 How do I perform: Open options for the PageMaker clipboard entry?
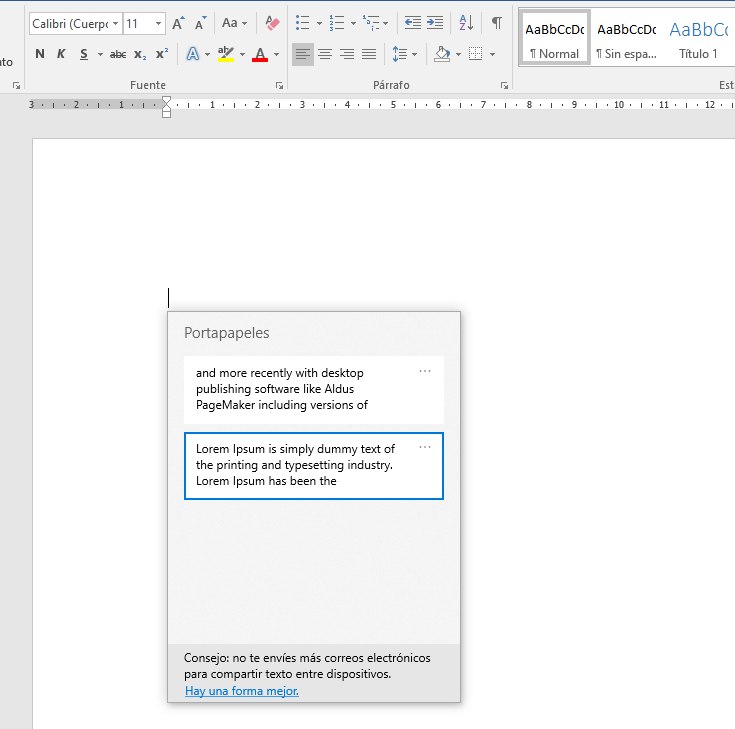click(425, 371)
